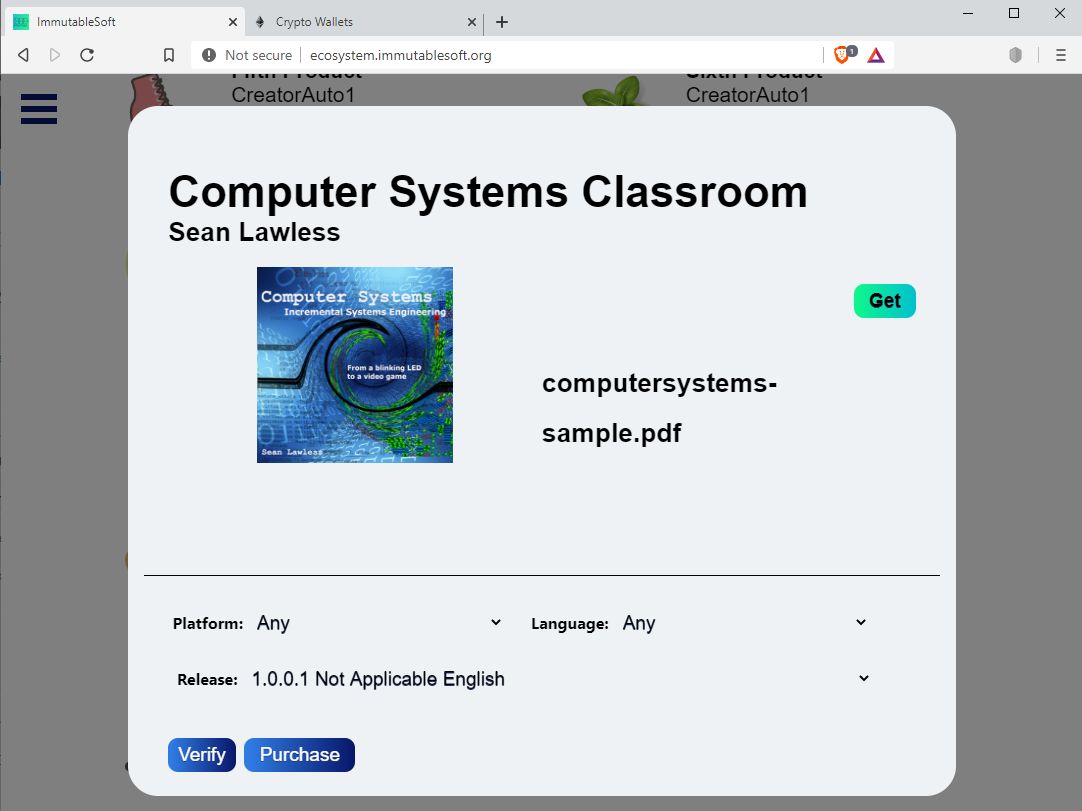Reload the page with the refresh icon
Viewport: 1082px width, 811px height.
(x=87, y=55)
